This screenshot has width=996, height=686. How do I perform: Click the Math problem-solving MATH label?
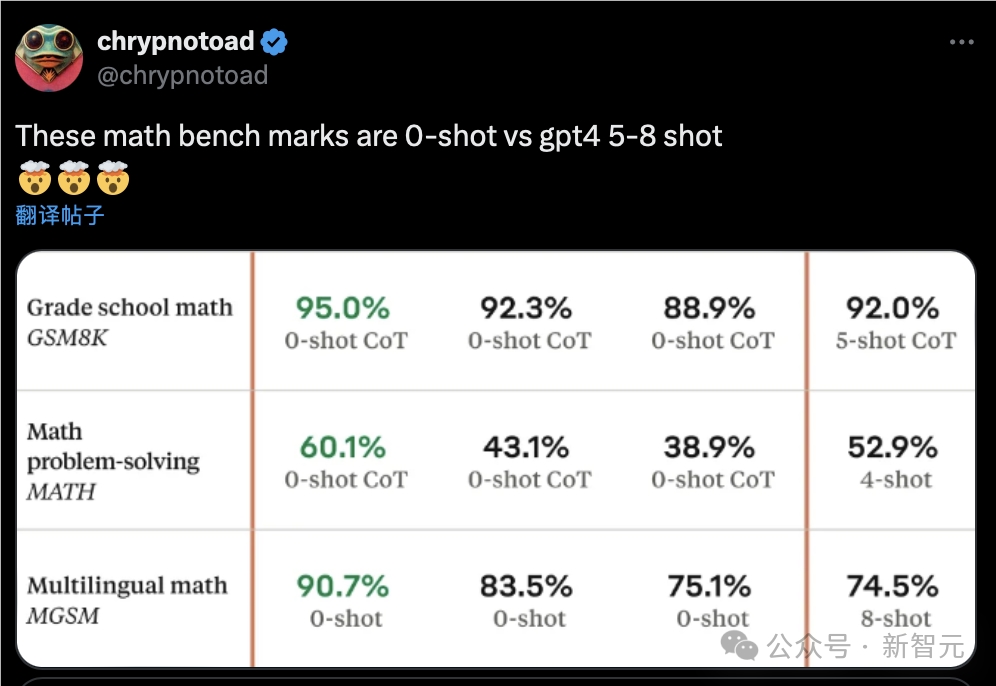click(113, 461)
